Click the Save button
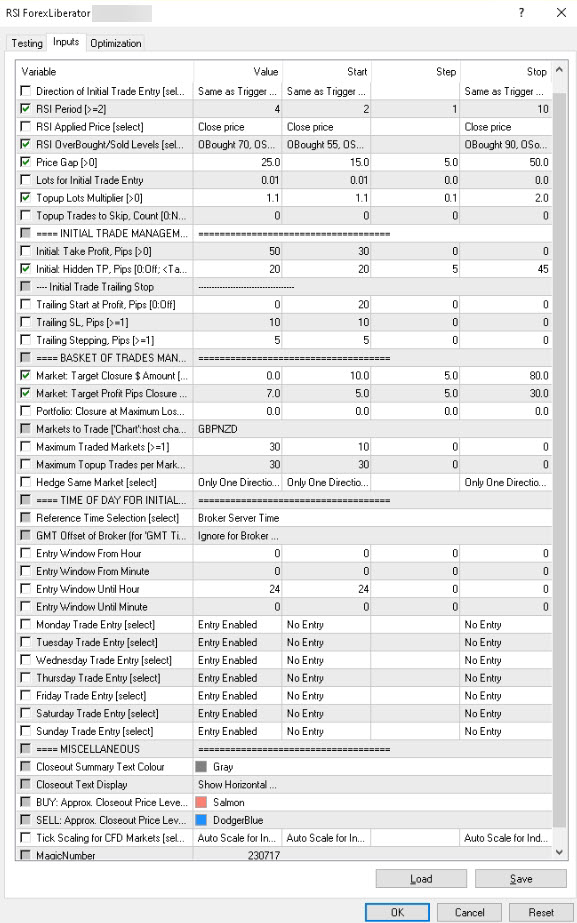The image size is (577, 923). 521,879
